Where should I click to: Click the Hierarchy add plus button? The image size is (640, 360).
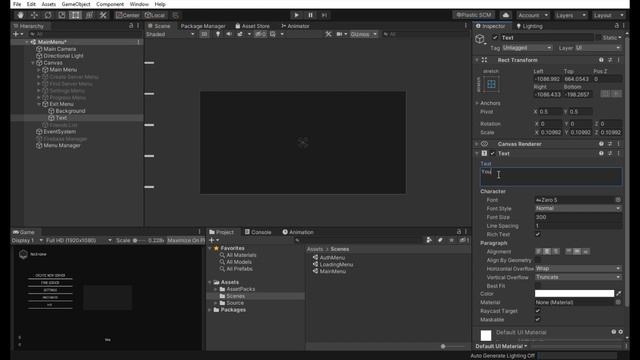point(16,34)
